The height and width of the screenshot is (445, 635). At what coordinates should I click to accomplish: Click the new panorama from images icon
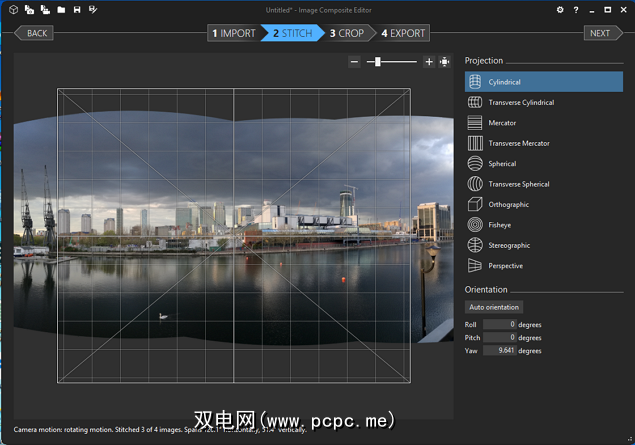tap(29, 10)
